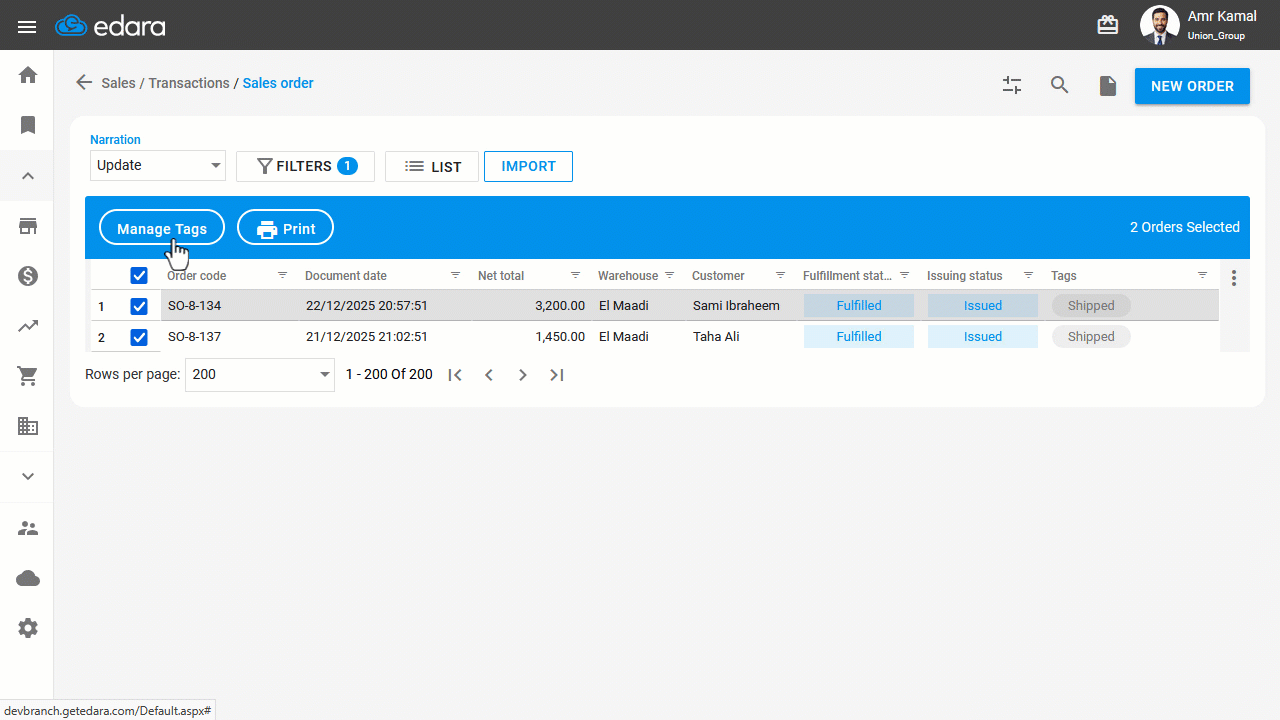The height and width of the screenshot is (720, 1280).
Task: Click the Print button
Action: [x=285, y=228]
